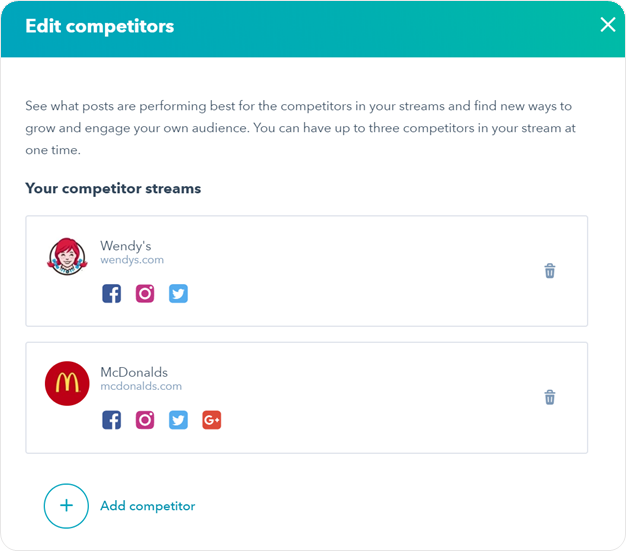Delete the McDonalds competitor stream
This screenshot has width=626, height=551.
550,397
